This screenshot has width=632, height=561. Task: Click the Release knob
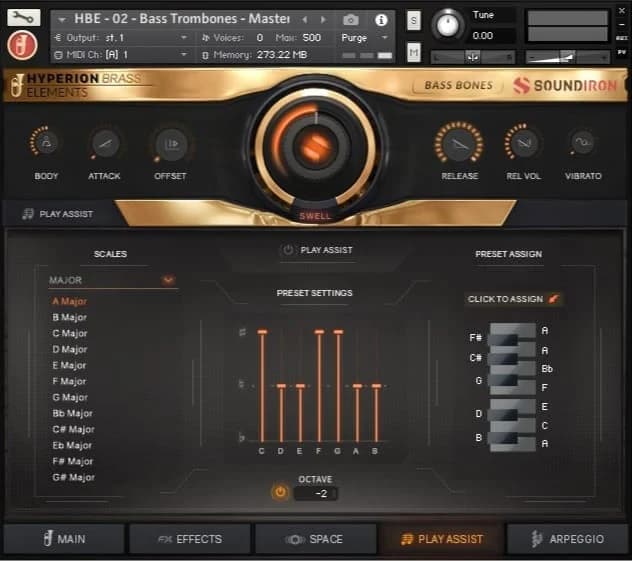pyautogui.click(x=459, y=144)
